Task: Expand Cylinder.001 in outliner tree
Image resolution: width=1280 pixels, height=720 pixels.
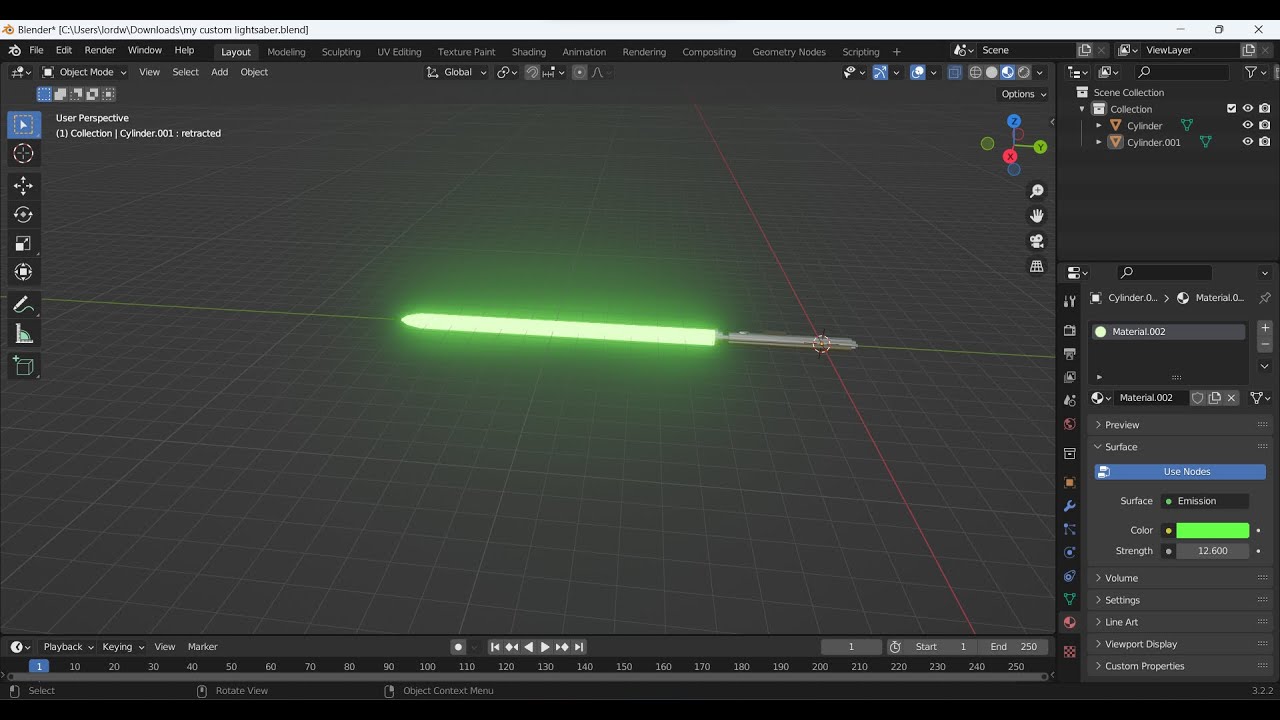Action: pyautogui.click(x=1099, y=142)
